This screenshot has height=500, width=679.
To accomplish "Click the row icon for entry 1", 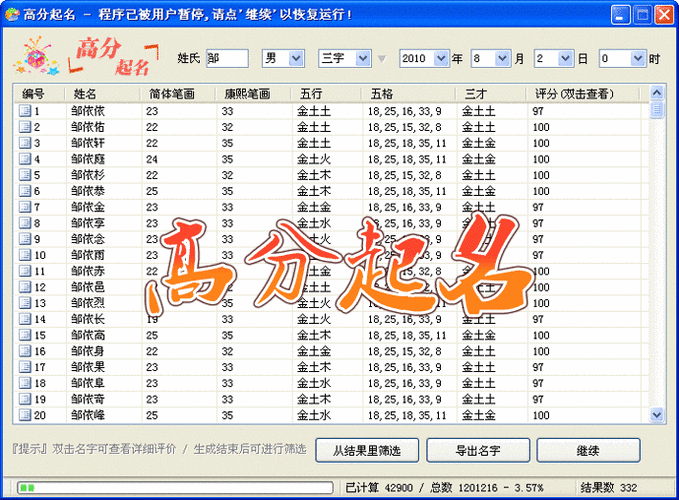I will point(25,111).
